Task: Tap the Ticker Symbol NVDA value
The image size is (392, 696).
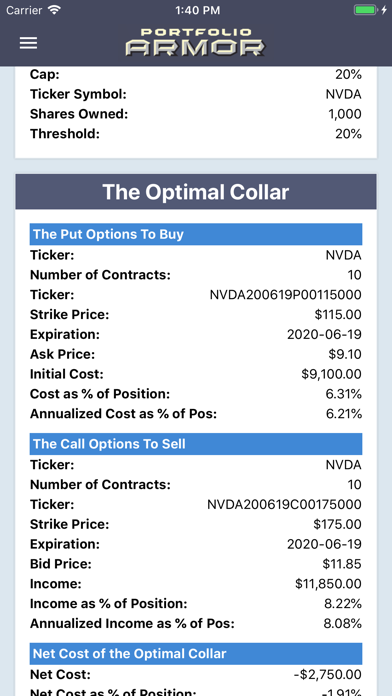Action: (x=344, y=94)
